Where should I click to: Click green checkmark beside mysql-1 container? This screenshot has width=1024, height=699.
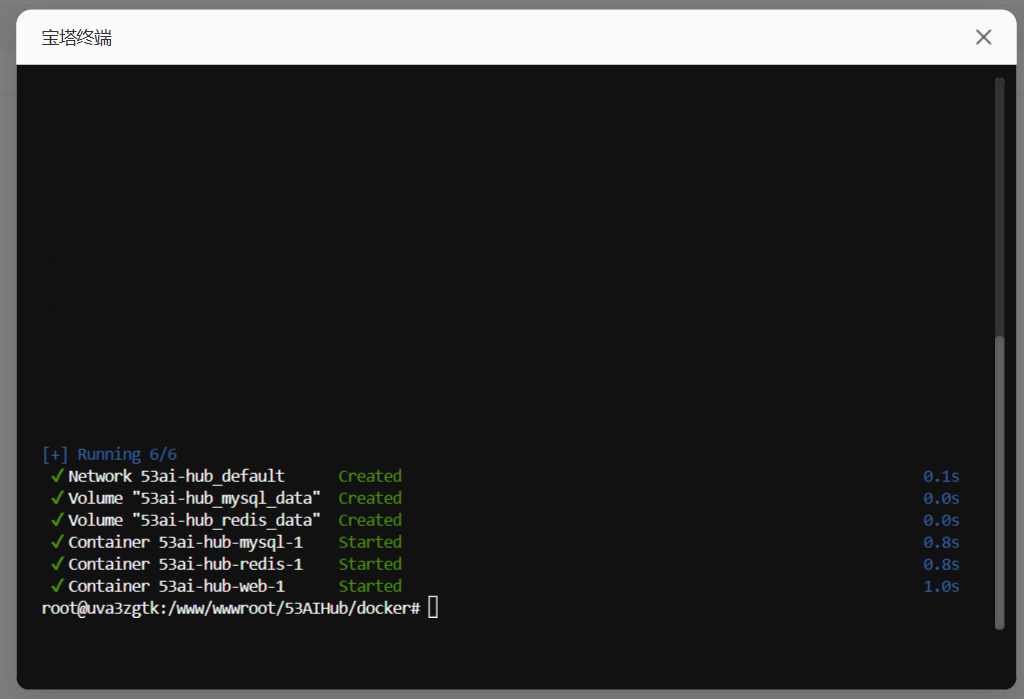tap(57, 542)
